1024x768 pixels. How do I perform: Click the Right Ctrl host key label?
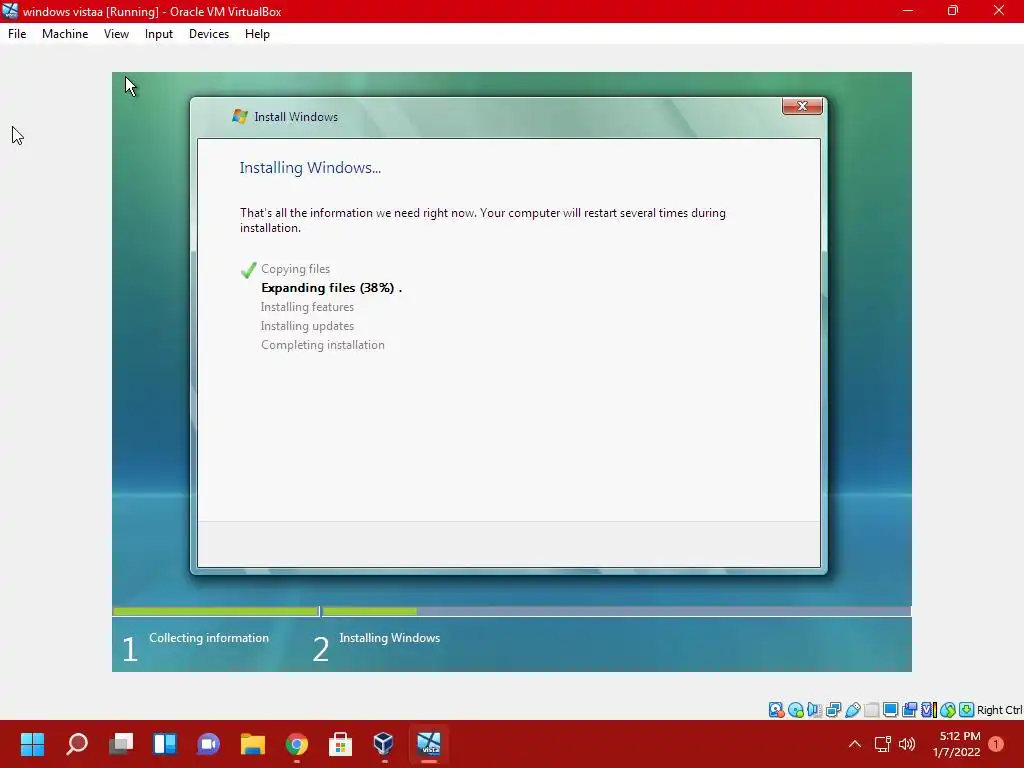click(x=1000, y=710)
